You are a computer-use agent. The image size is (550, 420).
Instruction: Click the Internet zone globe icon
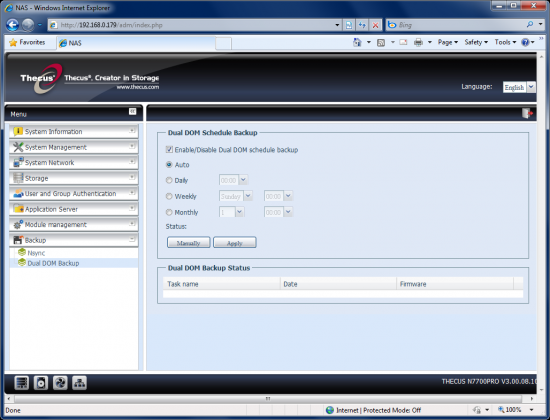click(330, 410)
